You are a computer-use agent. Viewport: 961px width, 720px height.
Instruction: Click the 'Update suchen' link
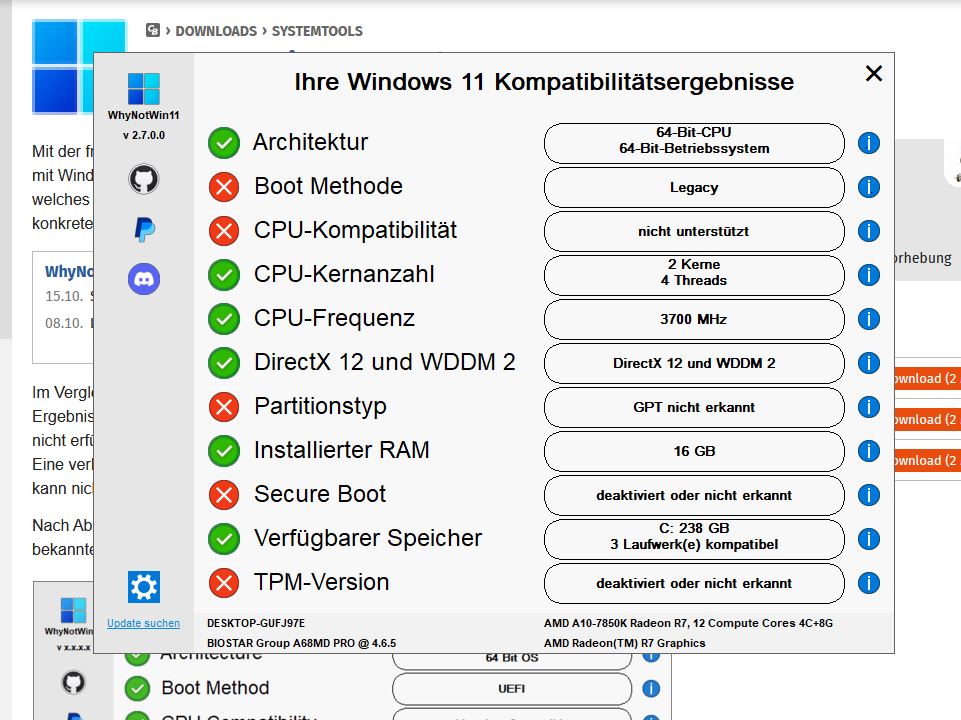pyautogui.click(x=143, y=623)
